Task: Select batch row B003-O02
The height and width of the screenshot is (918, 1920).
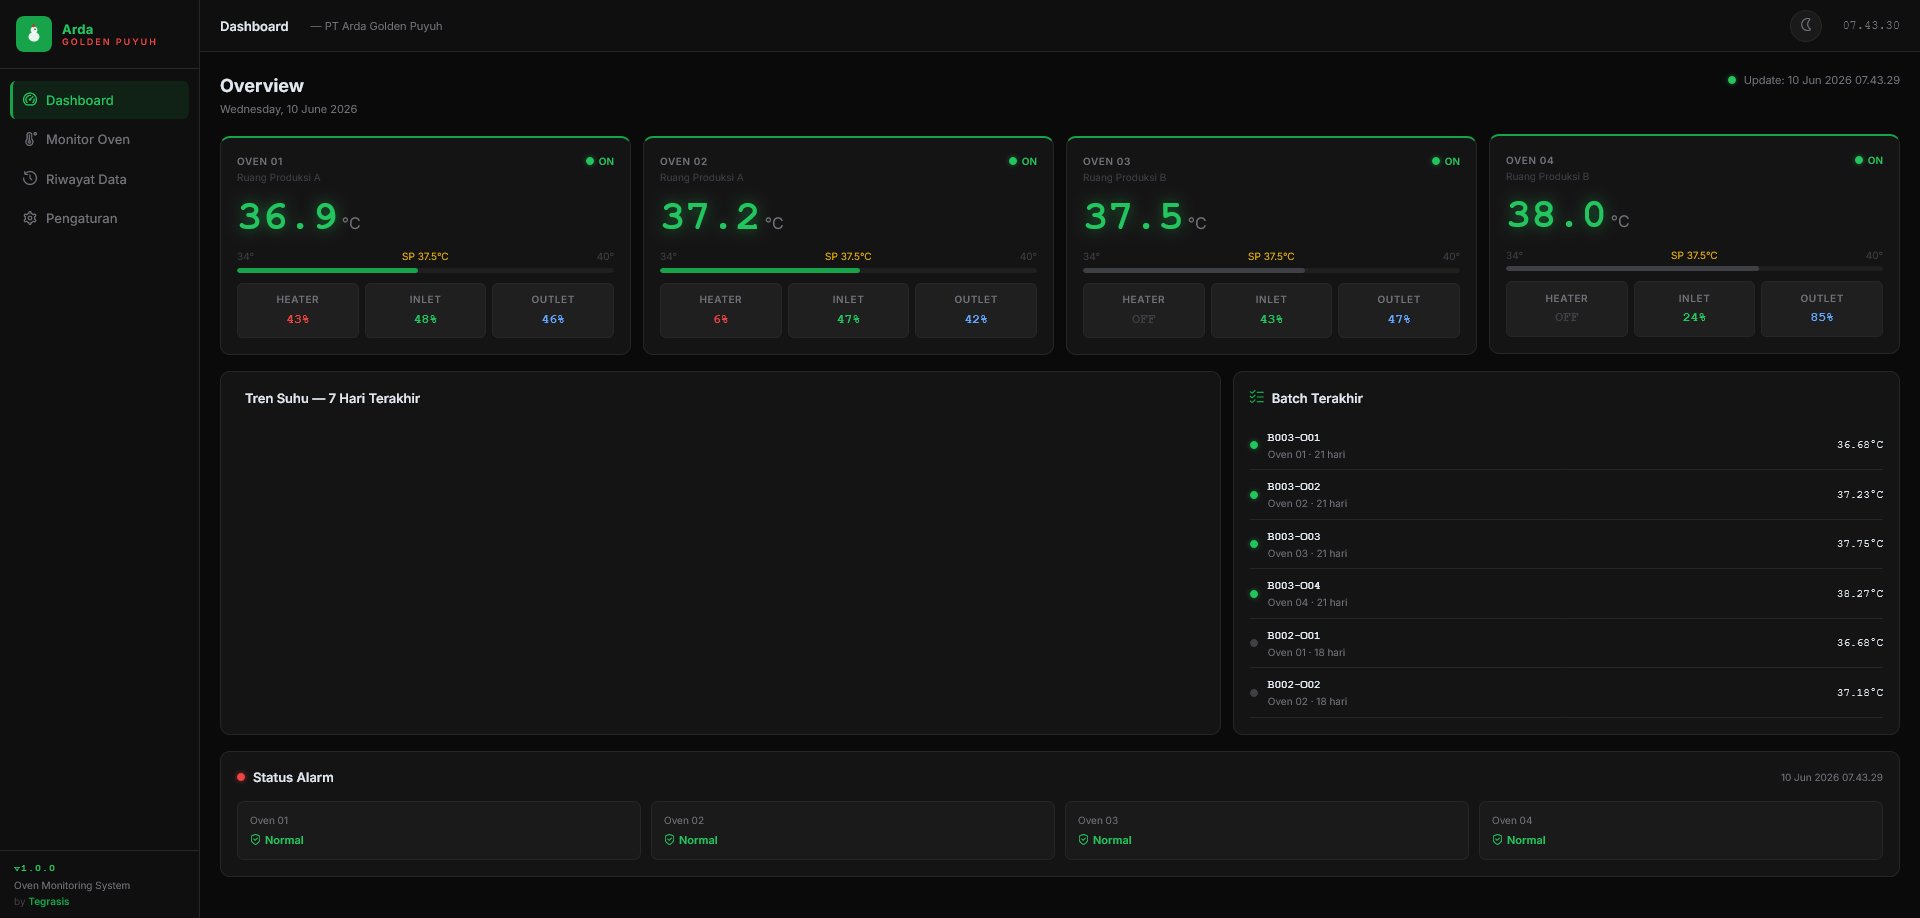Action: click(1566, 495)
